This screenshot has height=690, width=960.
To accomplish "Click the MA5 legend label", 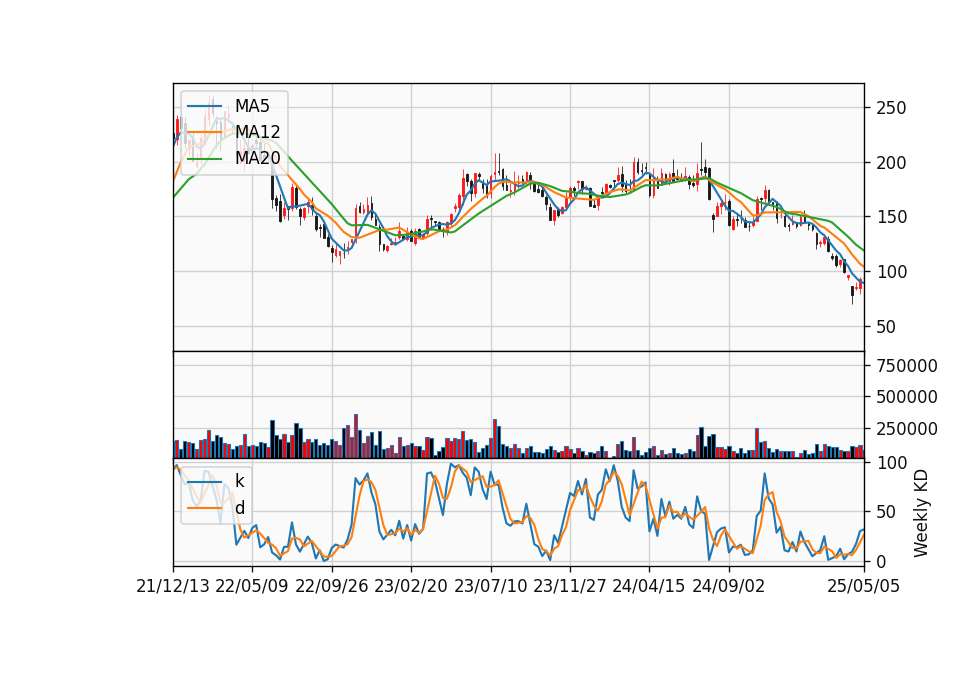I will [x=252, y=106].
